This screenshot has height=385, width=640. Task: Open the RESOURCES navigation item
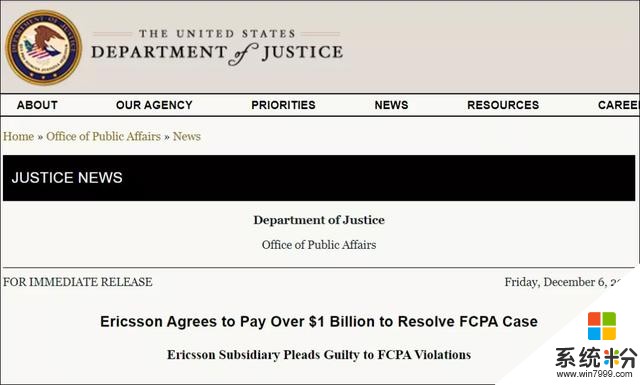click(x=503, y=105)
